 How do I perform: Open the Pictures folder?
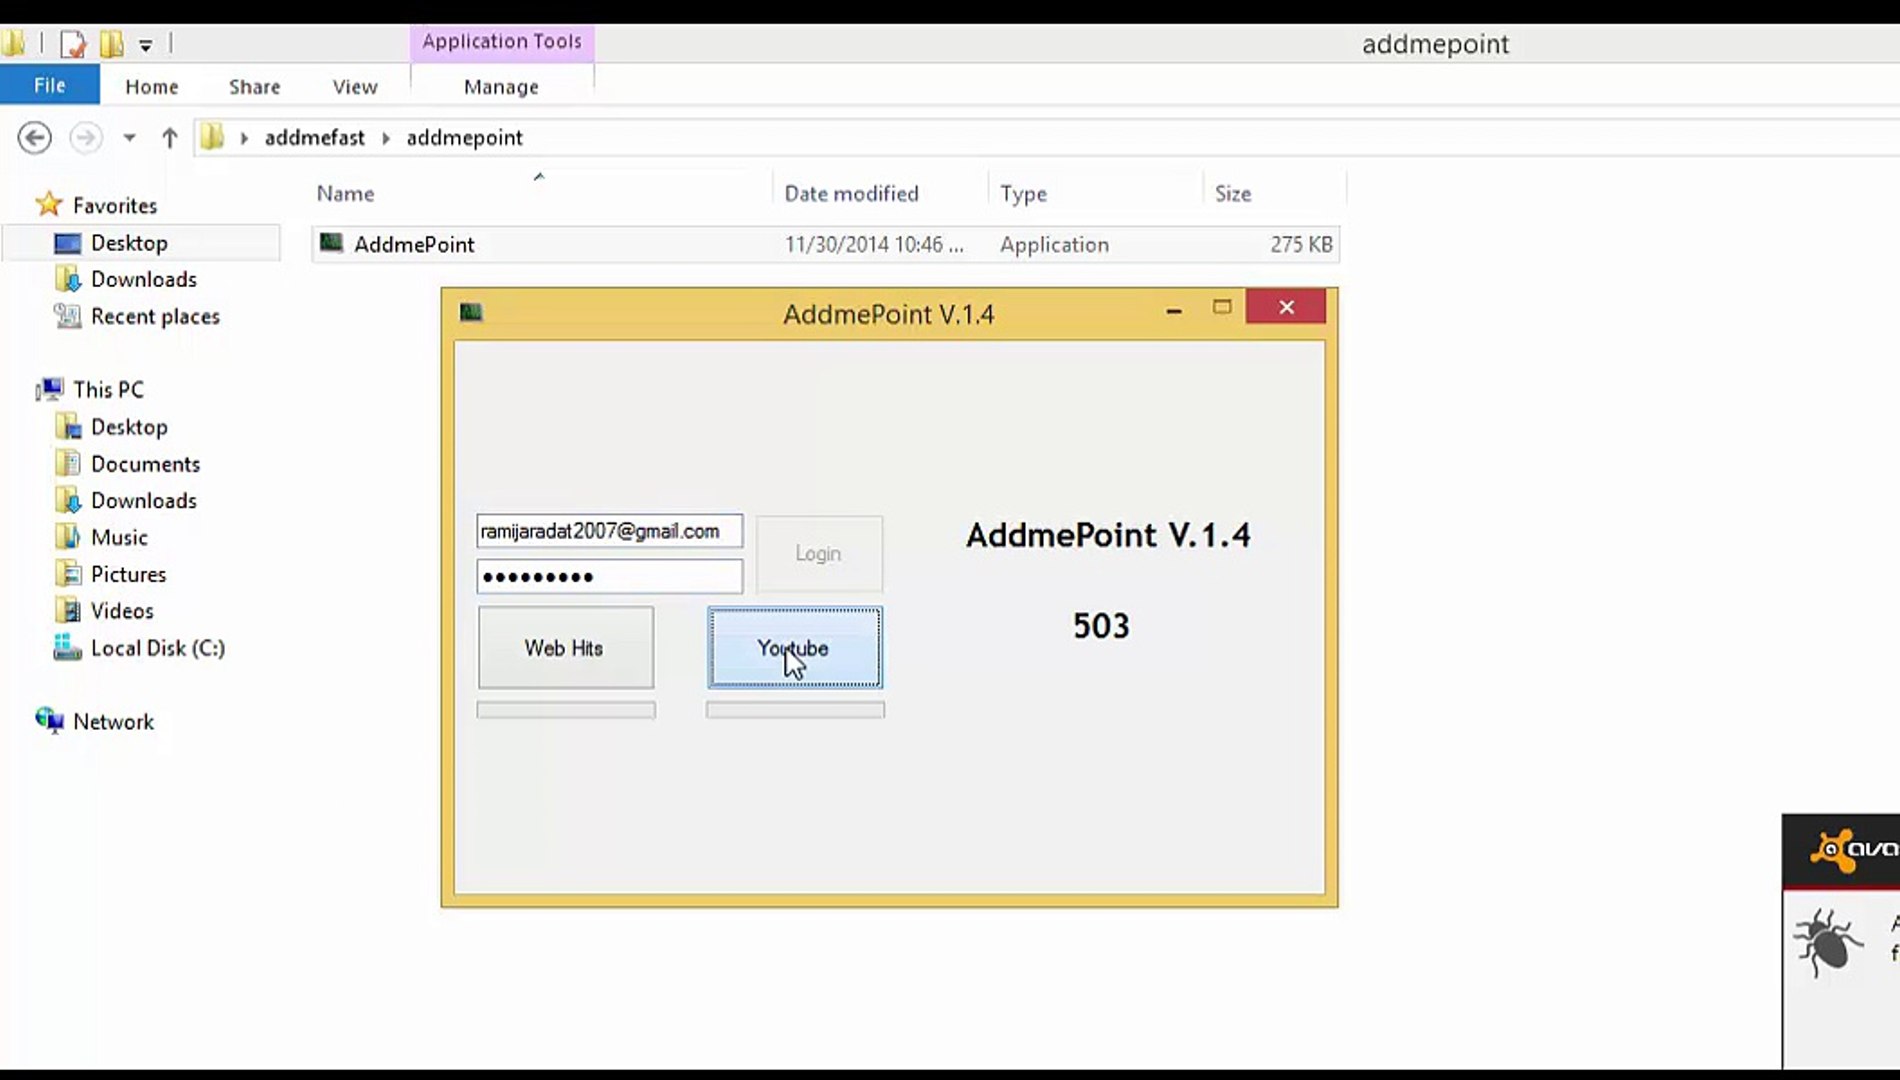coord(128,574)
